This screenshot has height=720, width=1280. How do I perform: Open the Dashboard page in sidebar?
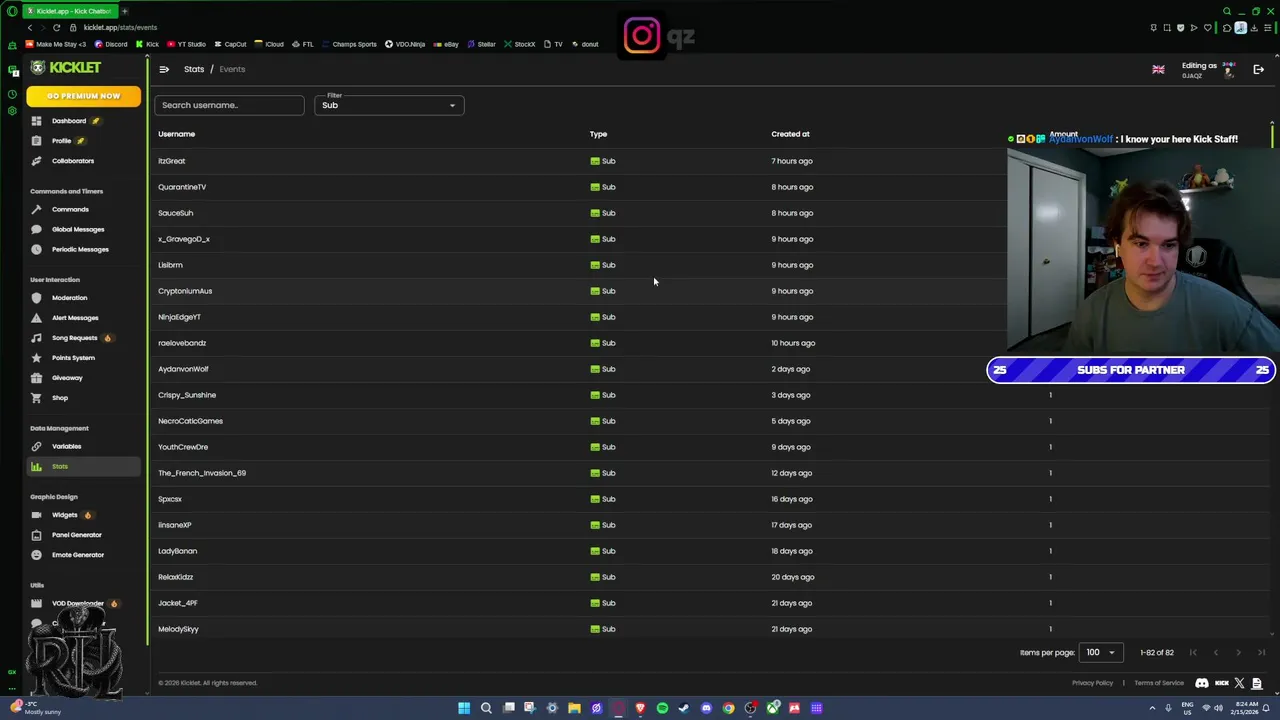point(69,121)
